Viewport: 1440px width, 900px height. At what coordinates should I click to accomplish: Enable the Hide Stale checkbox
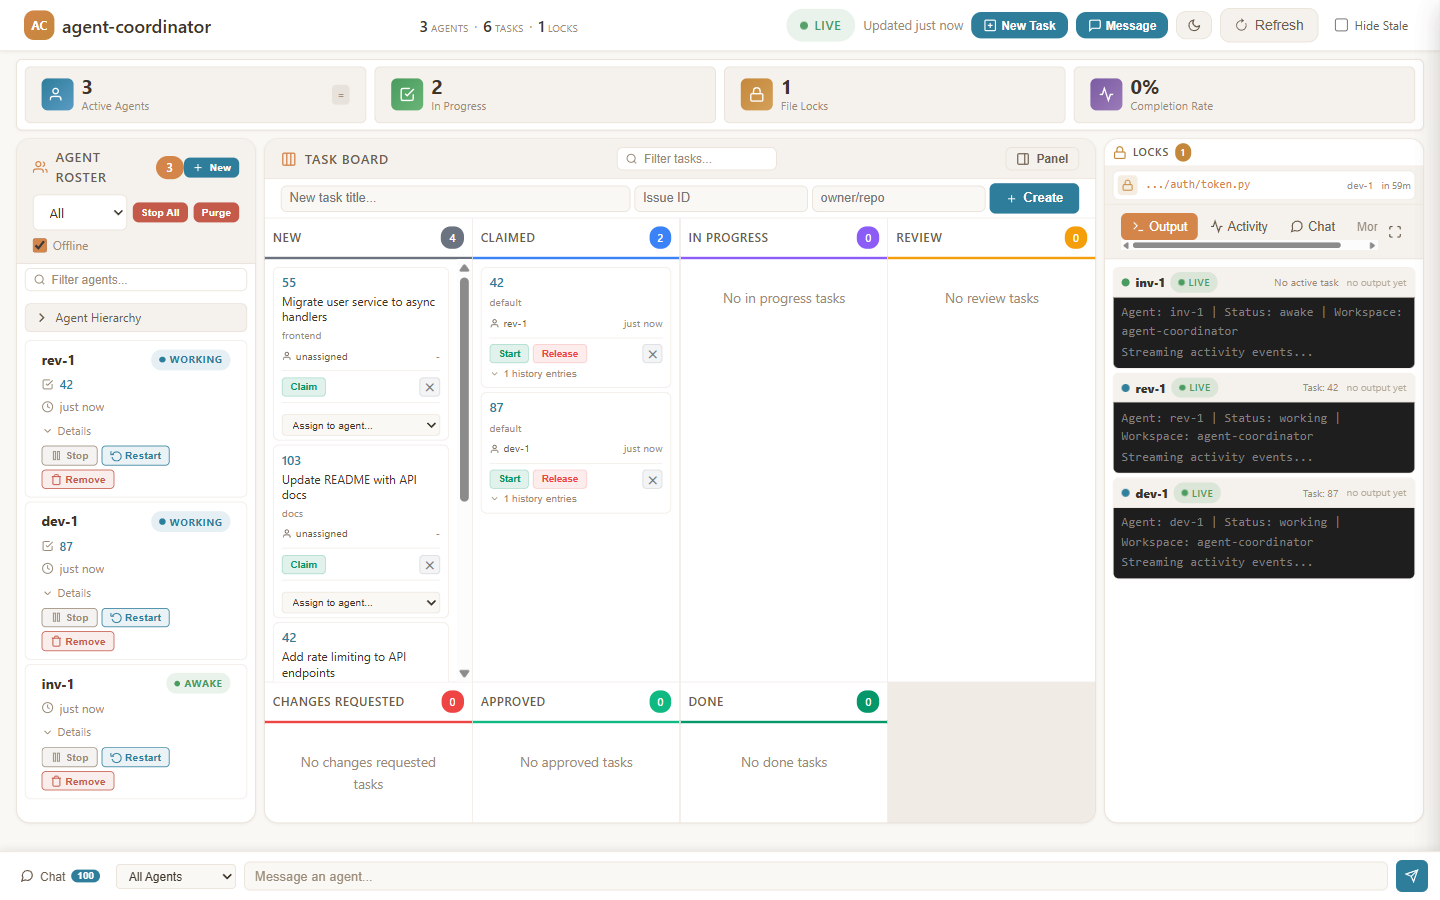tap(1341, 25)
